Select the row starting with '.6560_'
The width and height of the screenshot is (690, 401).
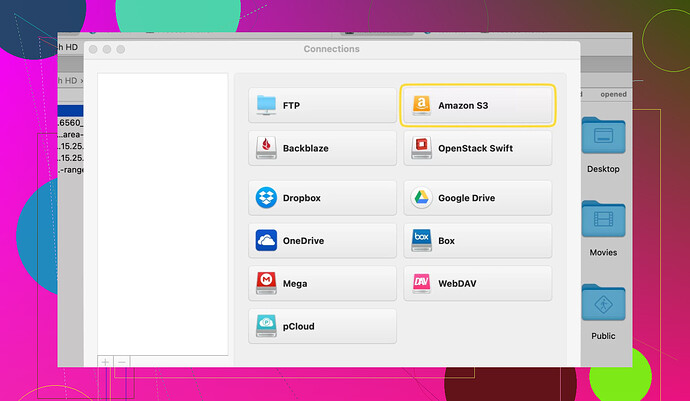70,123
